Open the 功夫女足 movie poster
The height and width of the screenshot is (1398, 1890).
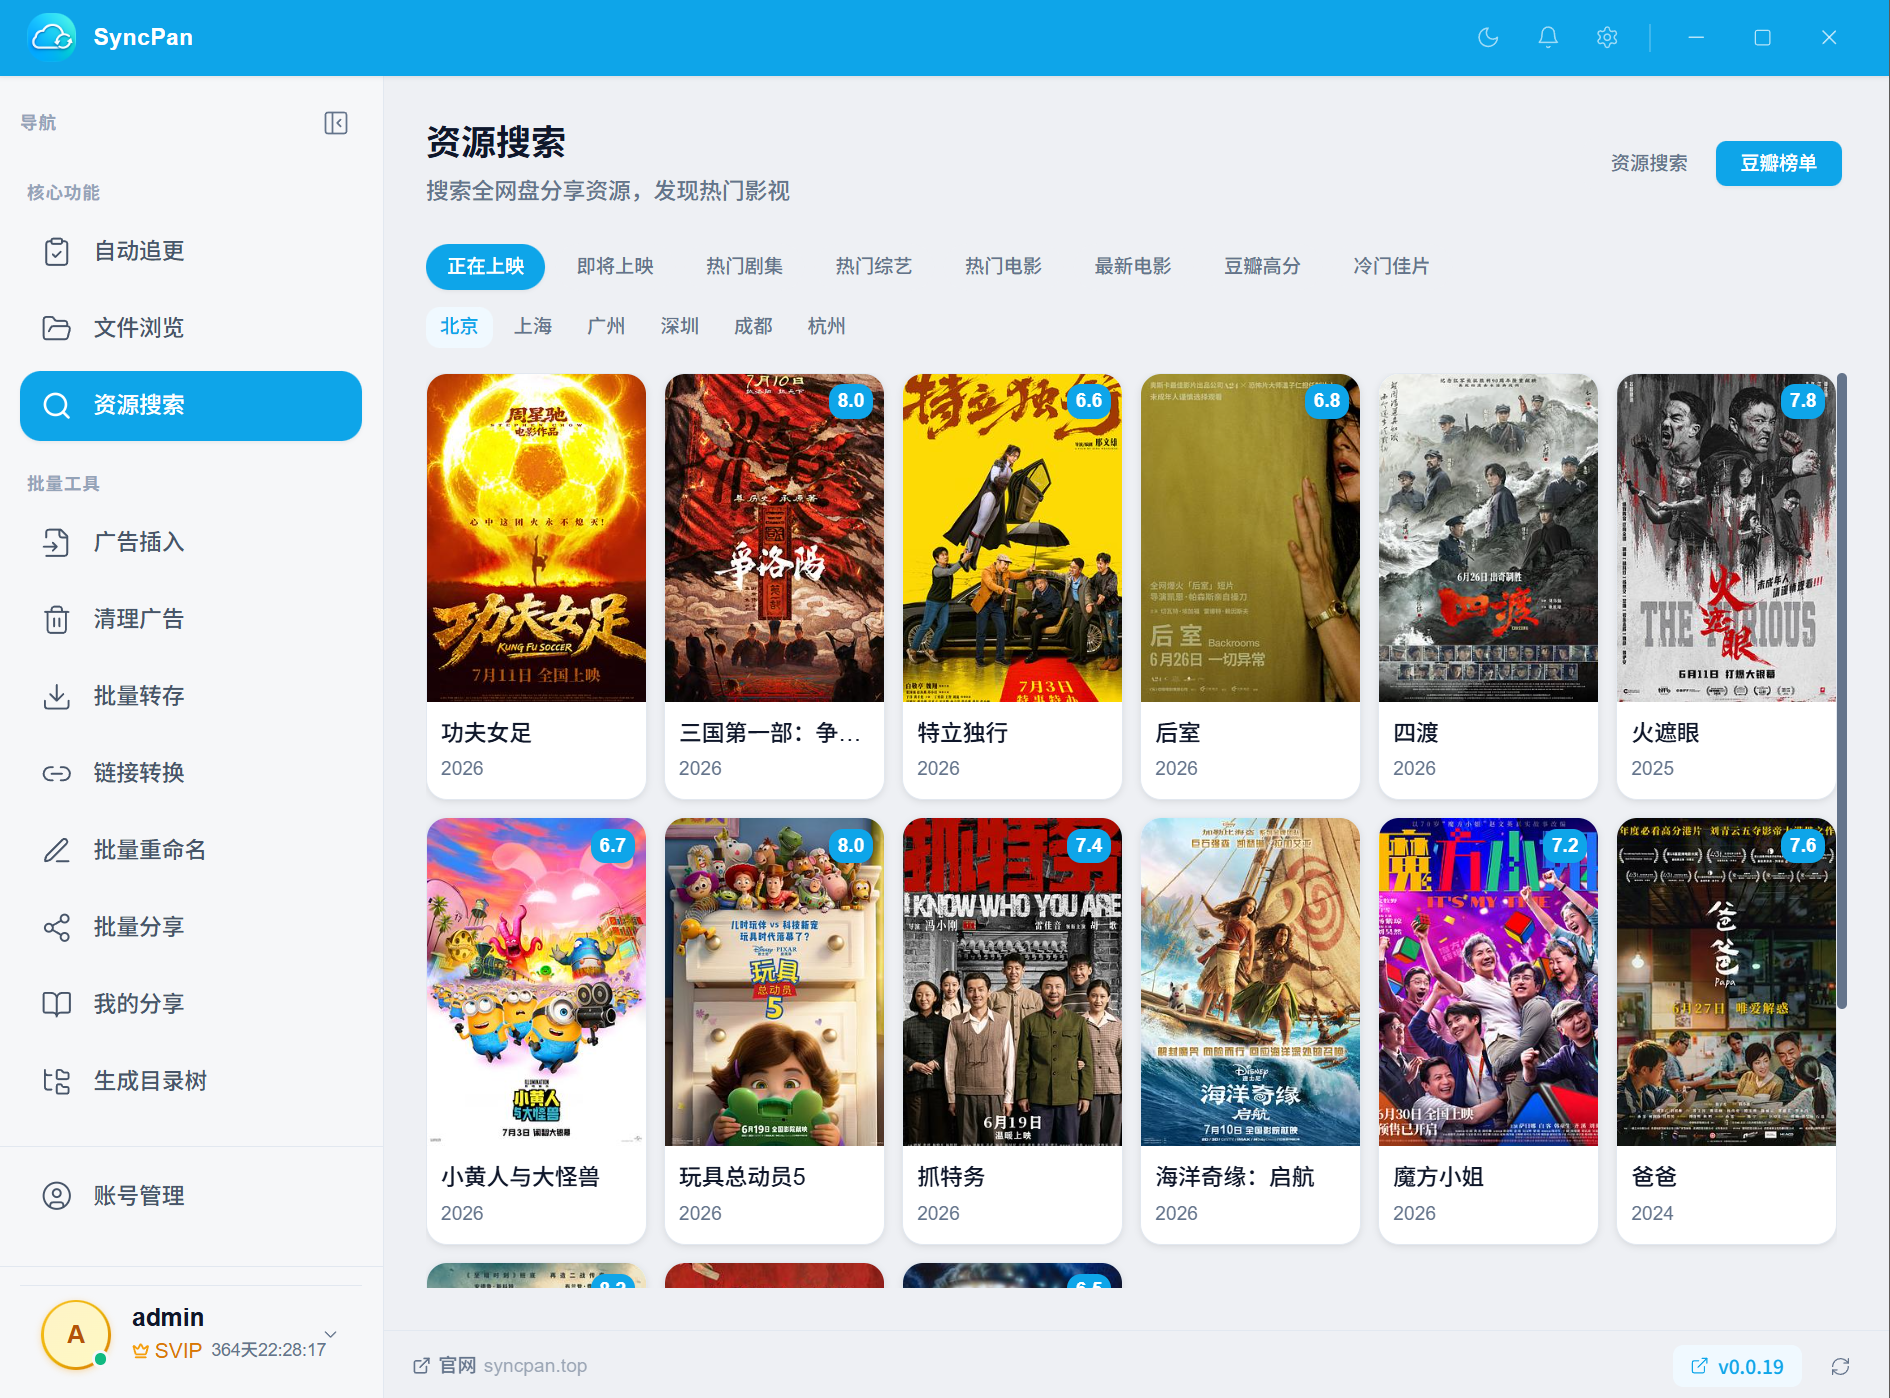tap(536, 538)
